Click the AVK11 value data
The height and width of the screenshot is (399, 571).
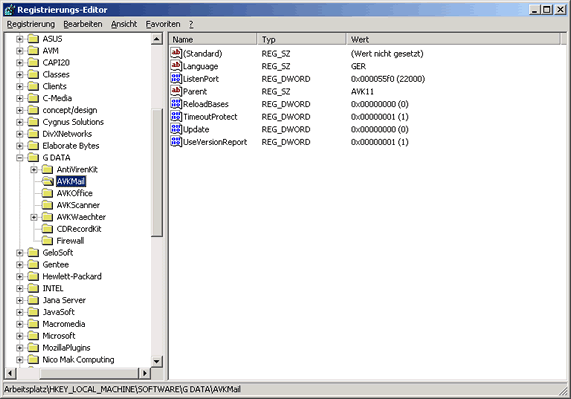tap(362, 91)
